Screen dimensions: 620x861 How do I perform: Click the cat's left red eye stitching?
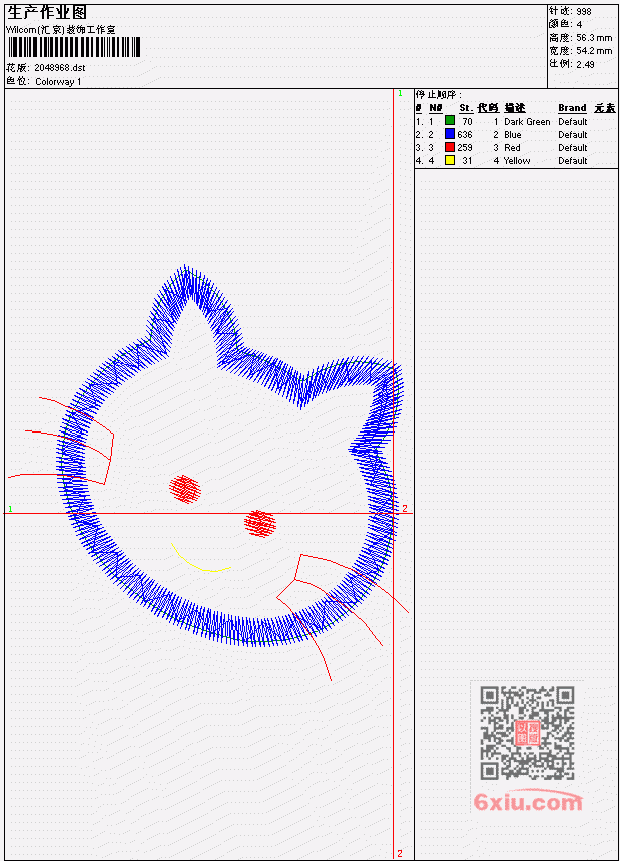tap(185, 489)
